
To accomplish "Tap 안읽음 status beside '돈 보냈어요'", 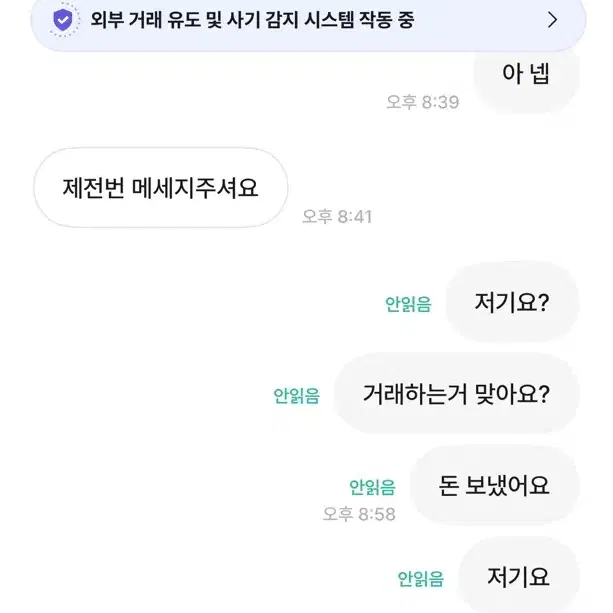I will (372, 487).
